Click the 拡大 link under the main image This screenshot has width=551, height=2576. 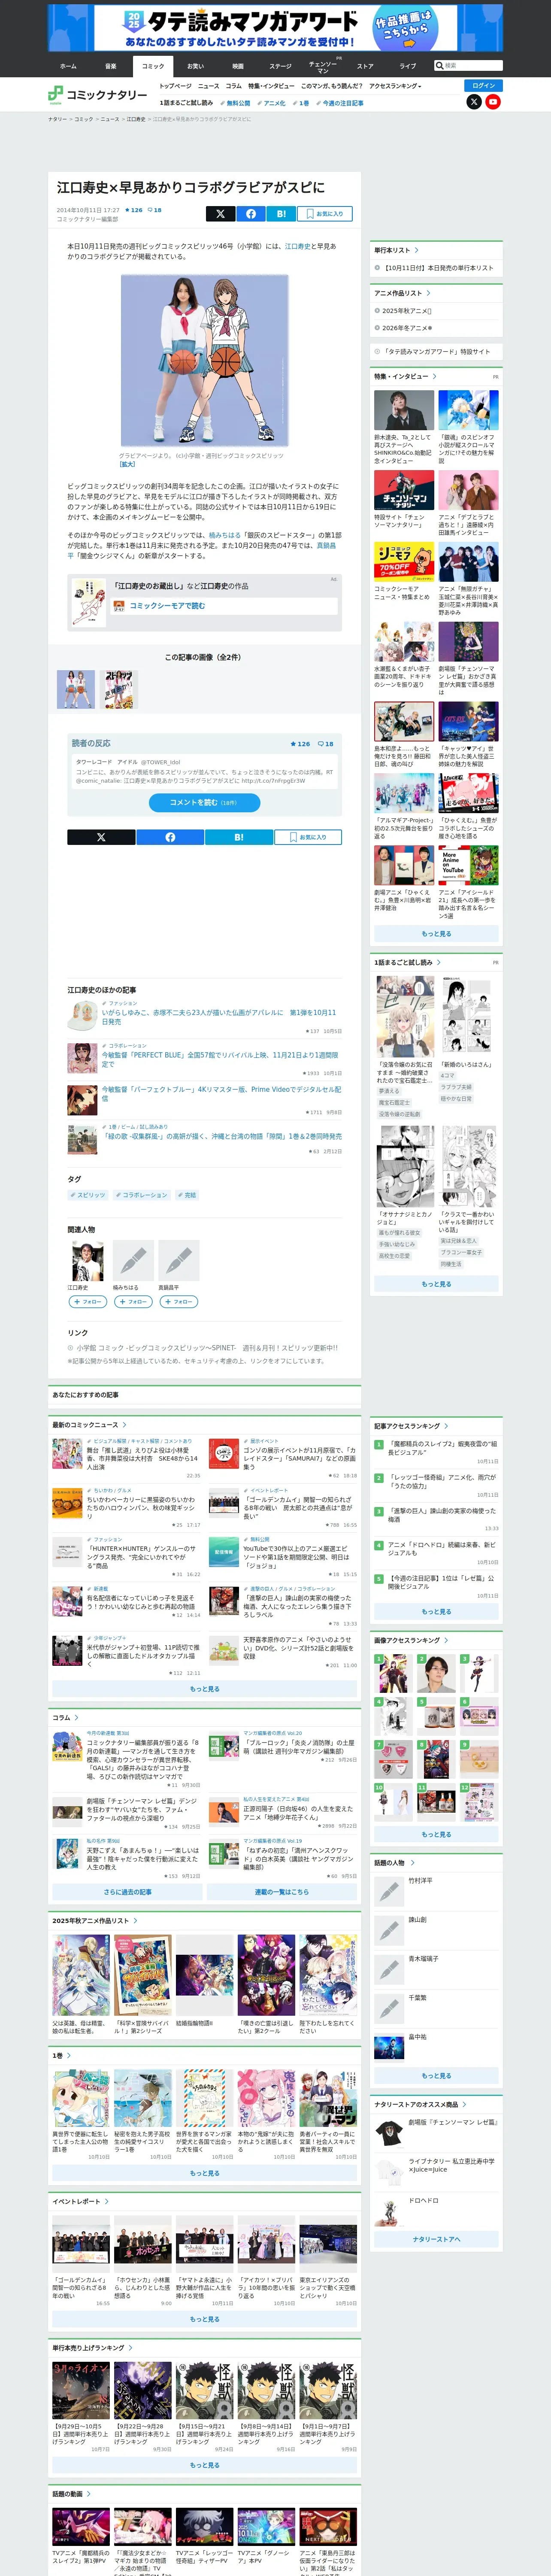pyautogui.click(x=127, y=464)
